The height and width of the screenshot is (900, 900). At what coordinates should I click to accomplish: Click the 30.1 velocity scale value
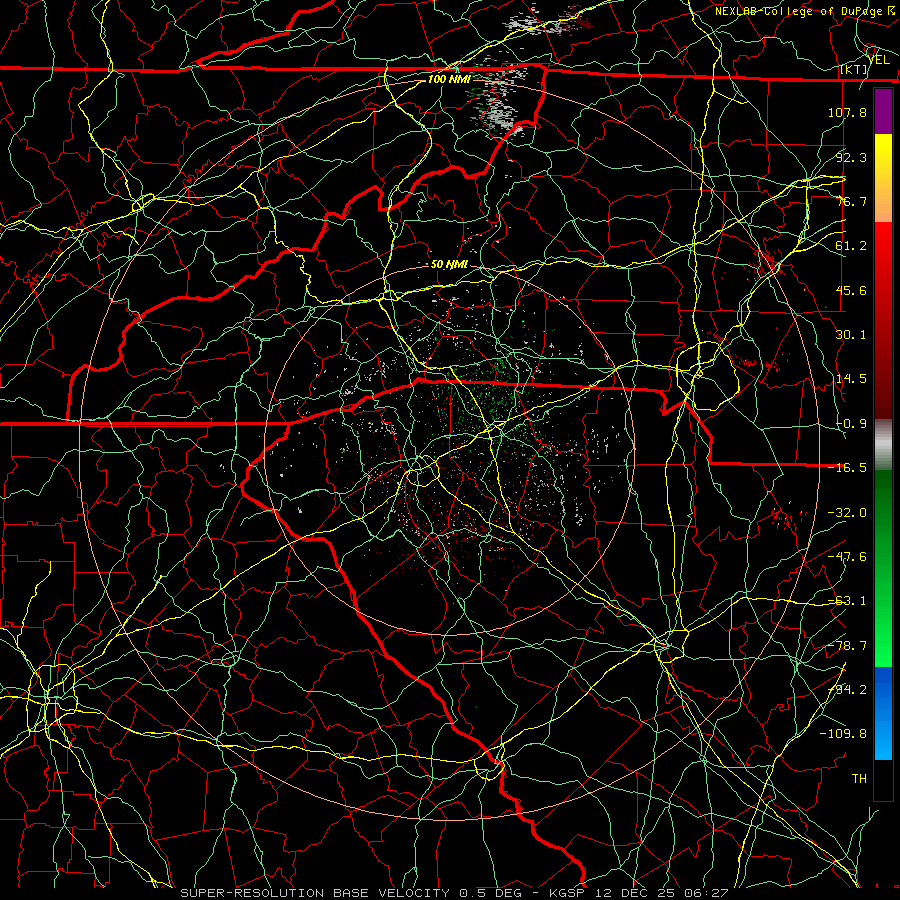(x=851, y=335)
